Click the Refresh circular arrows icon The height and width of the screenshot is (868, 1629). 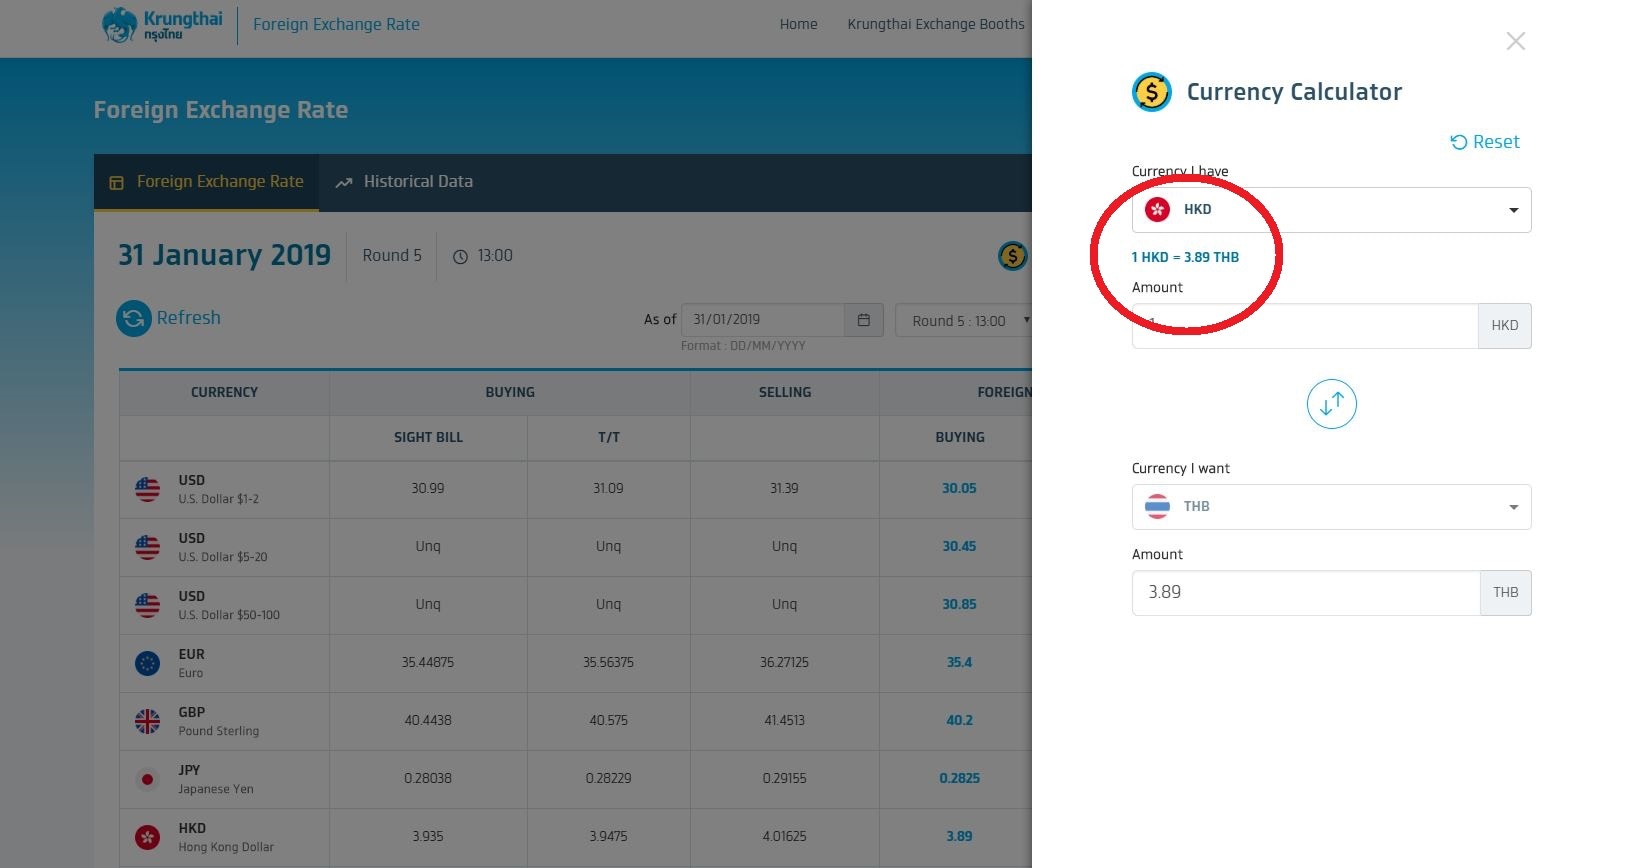133,318
